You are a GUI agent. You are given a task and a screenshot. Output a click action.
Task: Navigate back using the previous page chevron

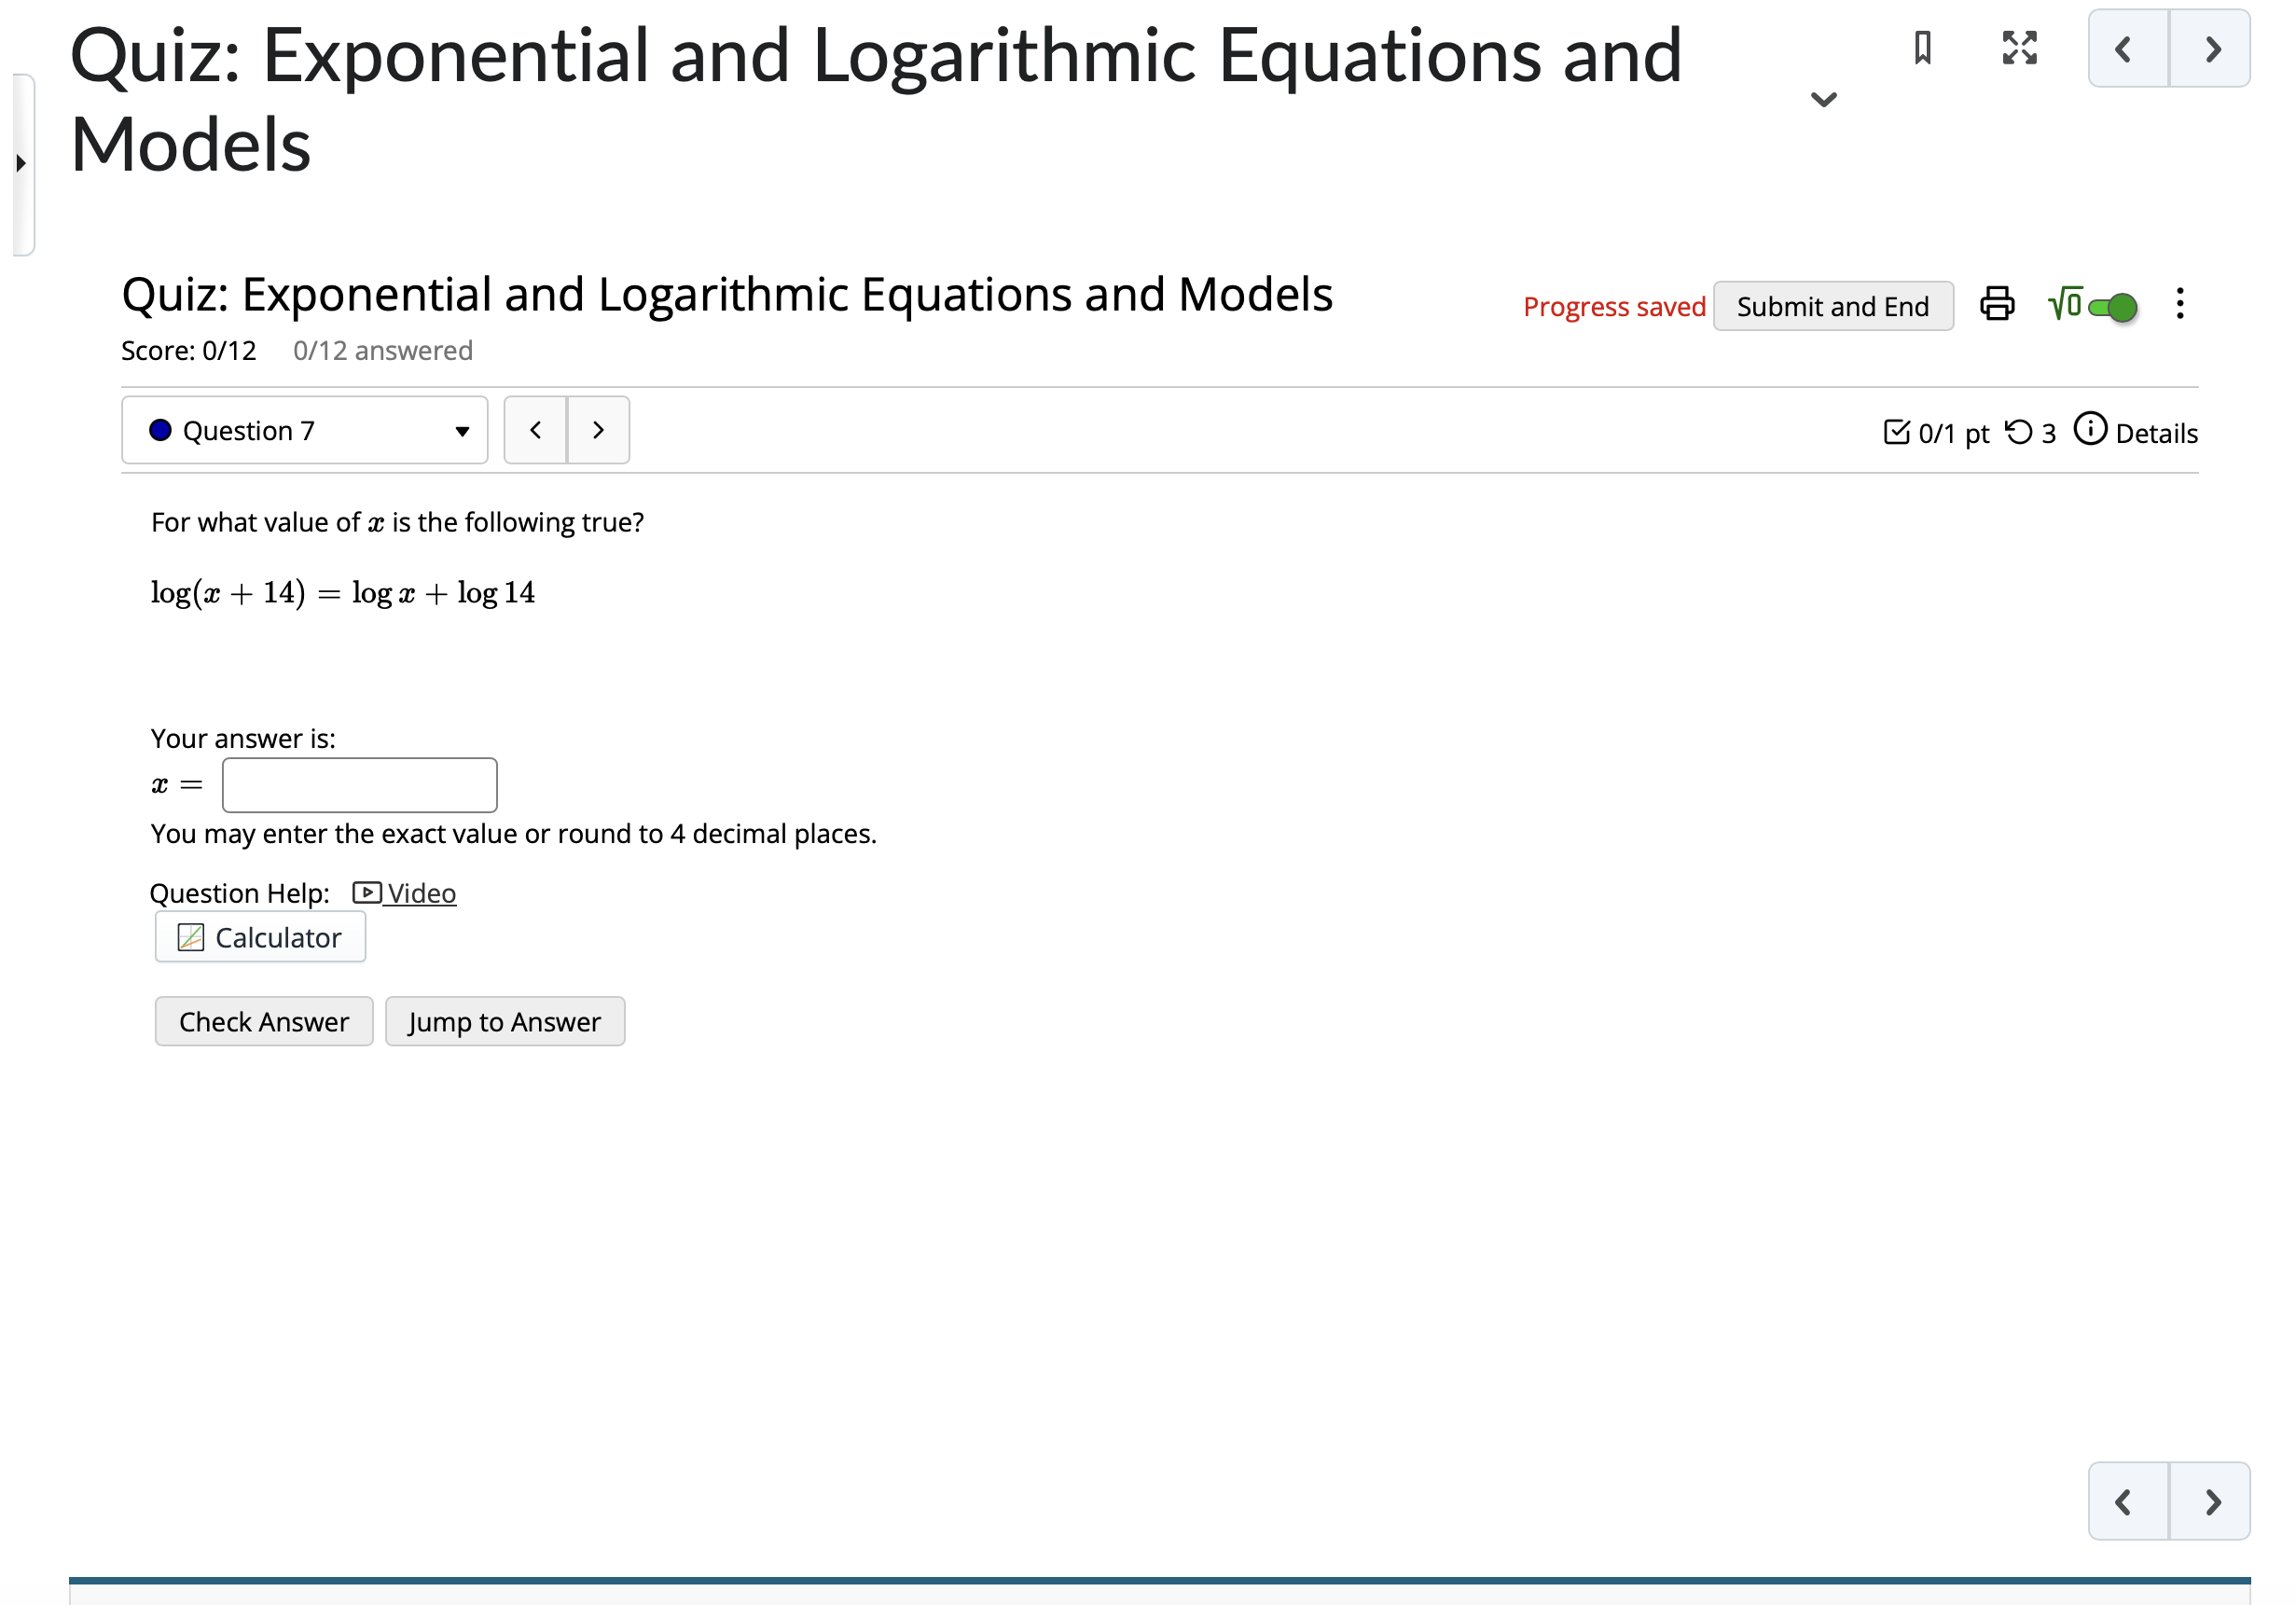tap(2124, 48)
